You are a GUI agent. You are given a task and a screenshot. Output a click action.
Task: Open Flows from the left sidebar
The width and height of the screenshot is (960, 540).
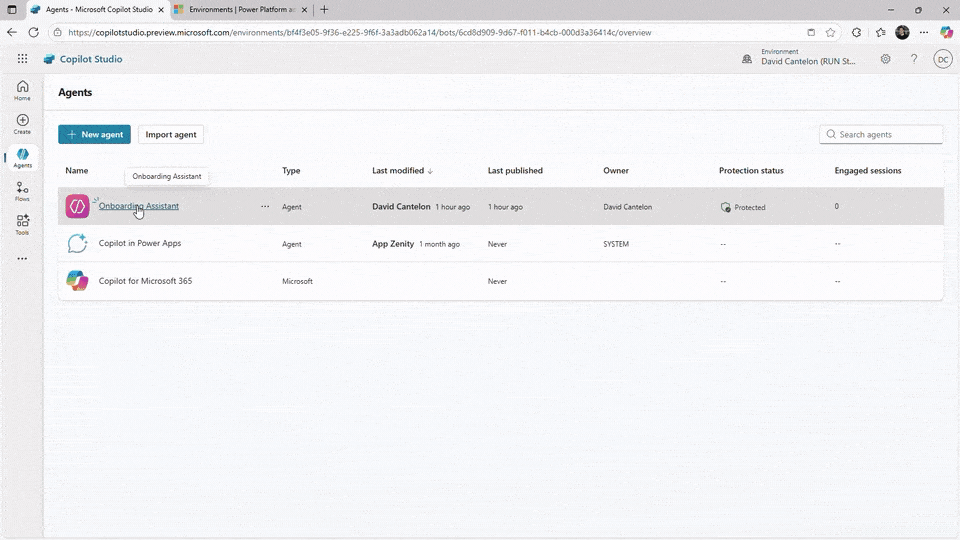click(x=22, y=191)
